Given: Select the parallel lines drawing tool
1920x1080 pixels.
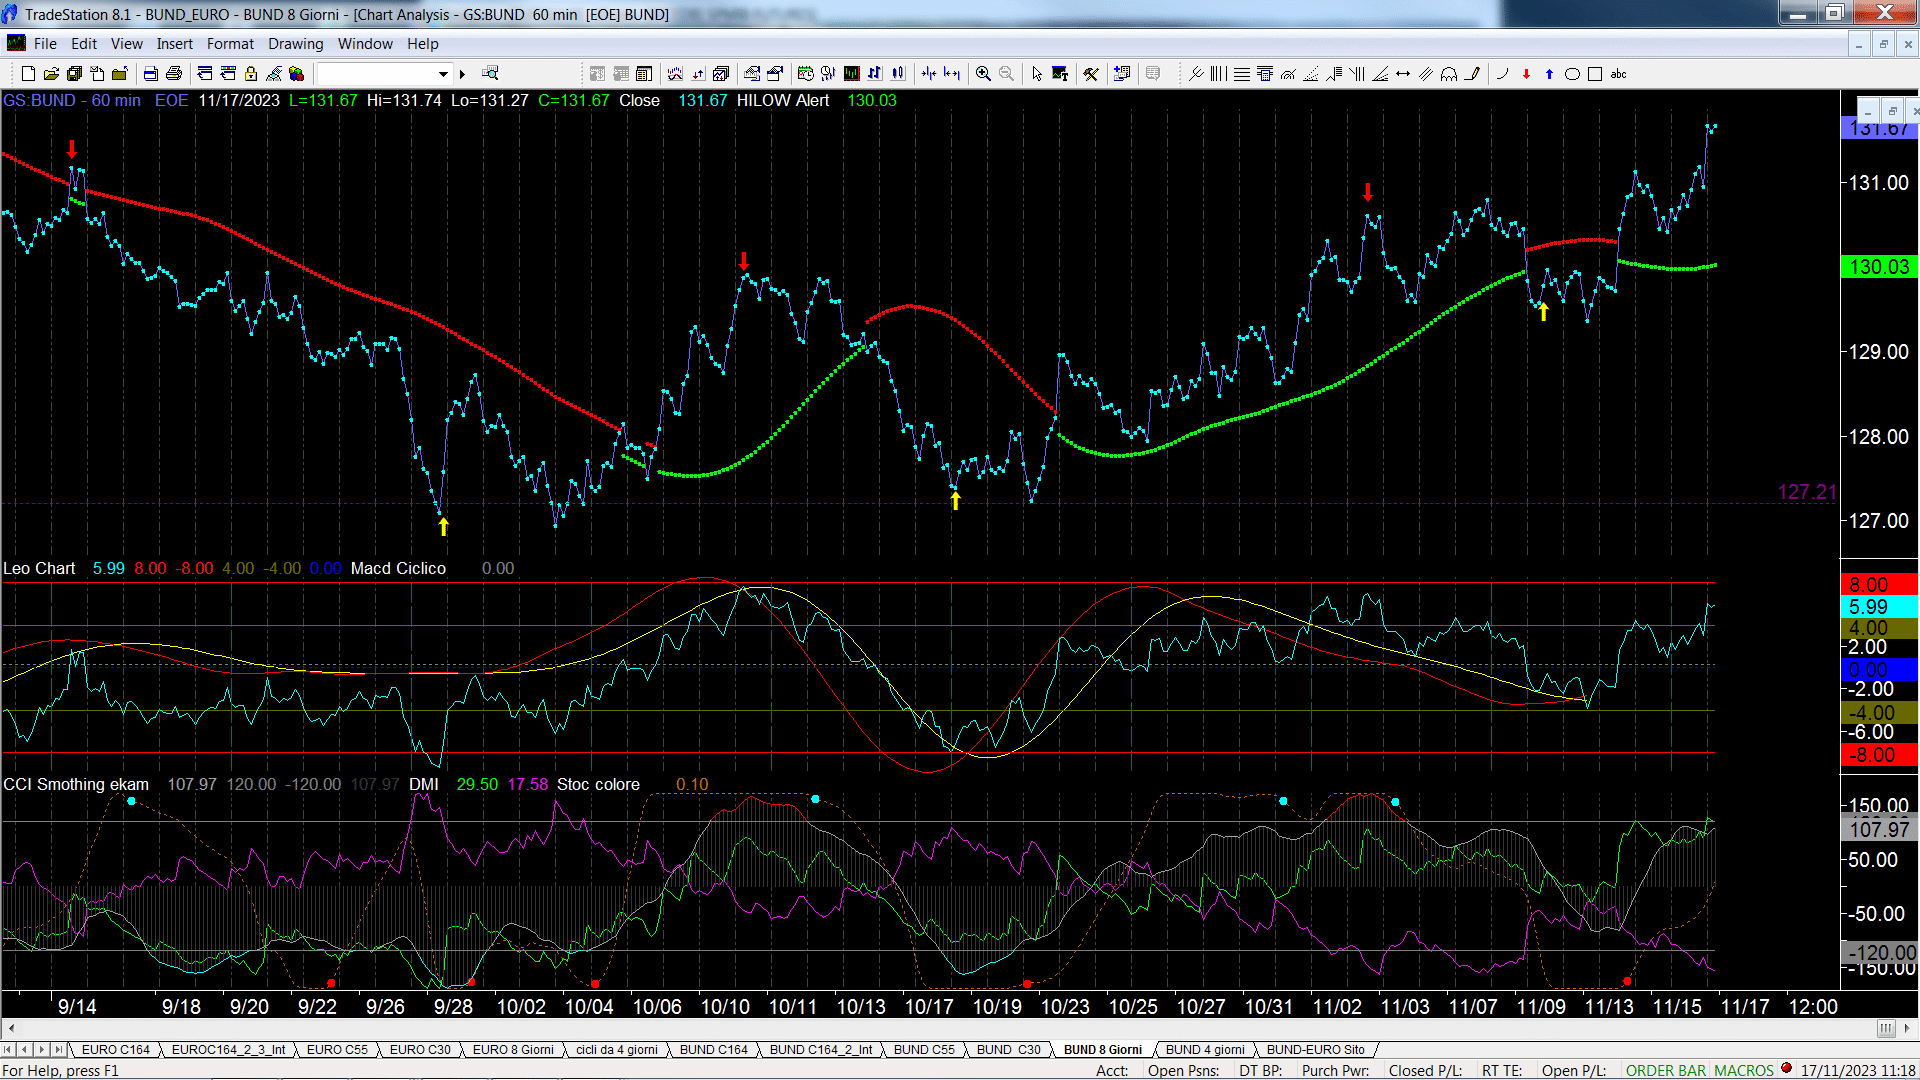Looking at the screenshot, I should (1426, 74).
